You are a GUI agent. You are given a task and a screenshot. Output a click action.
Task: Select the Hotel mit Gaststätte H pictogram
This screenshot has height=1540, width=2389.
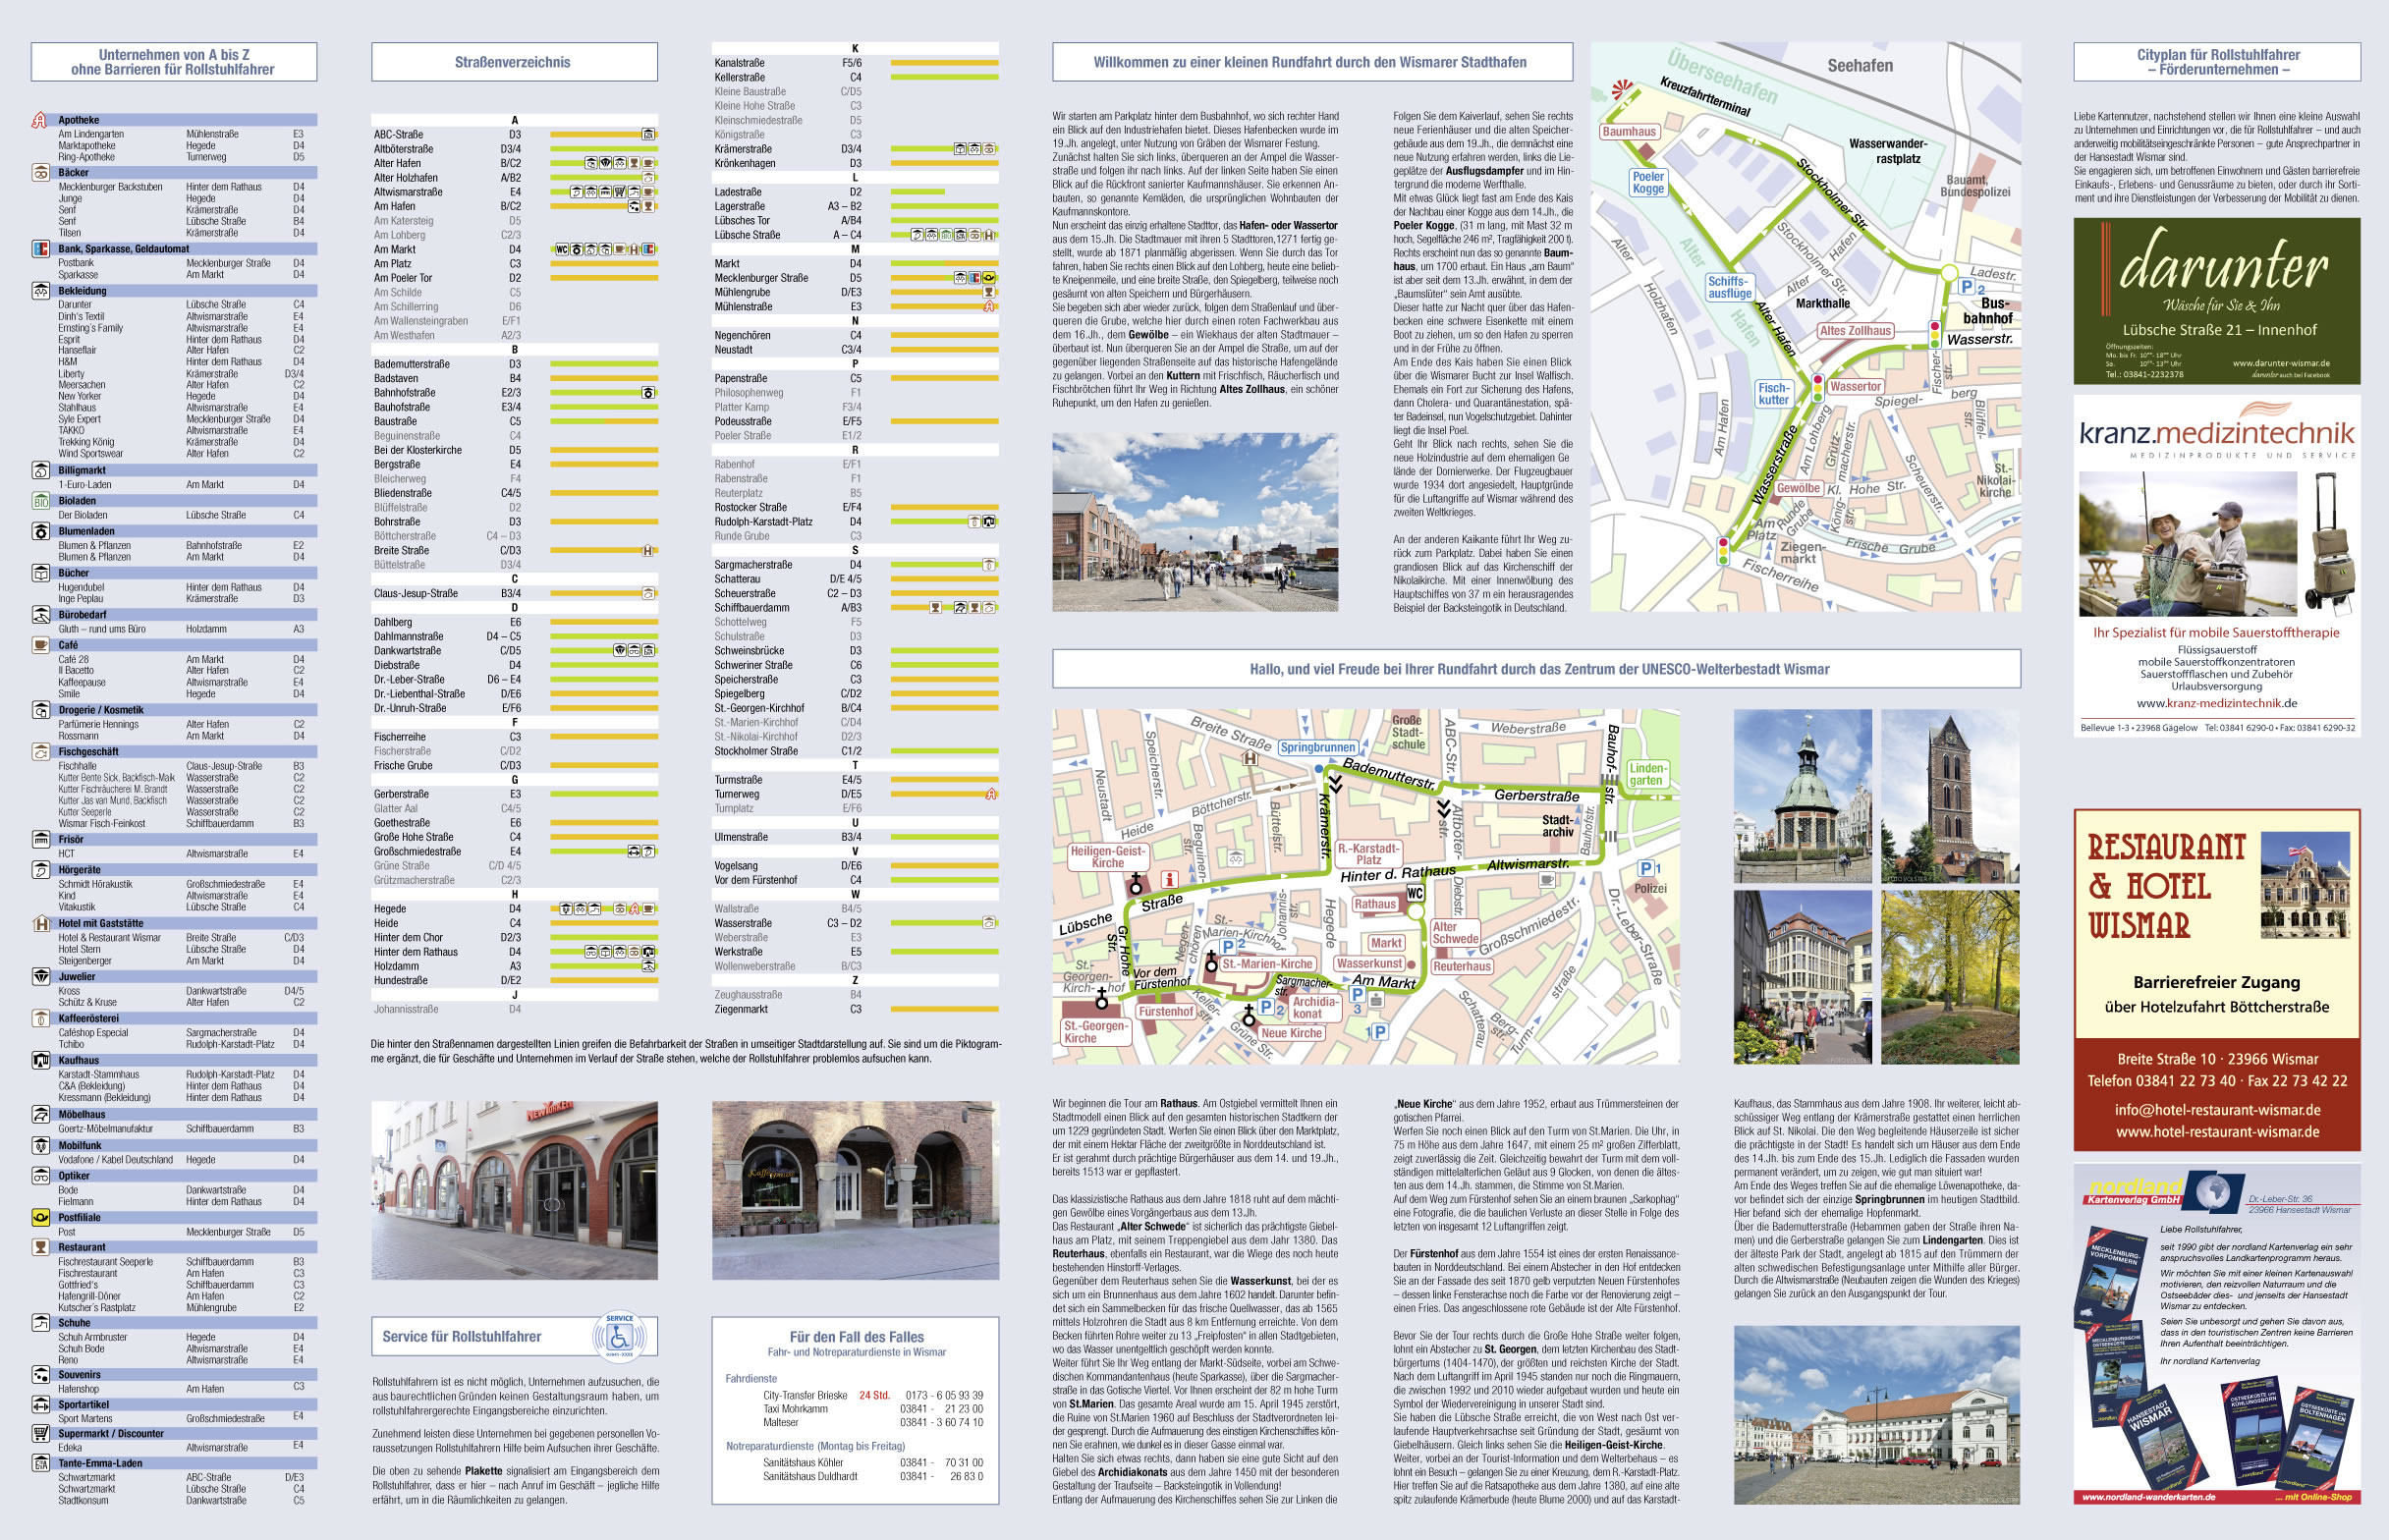(x=40, y=924)
